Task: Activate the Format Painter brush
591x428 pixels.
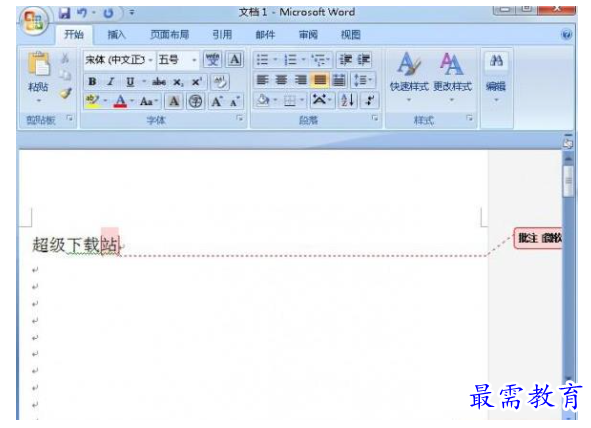Action: [x=66, y=93]
